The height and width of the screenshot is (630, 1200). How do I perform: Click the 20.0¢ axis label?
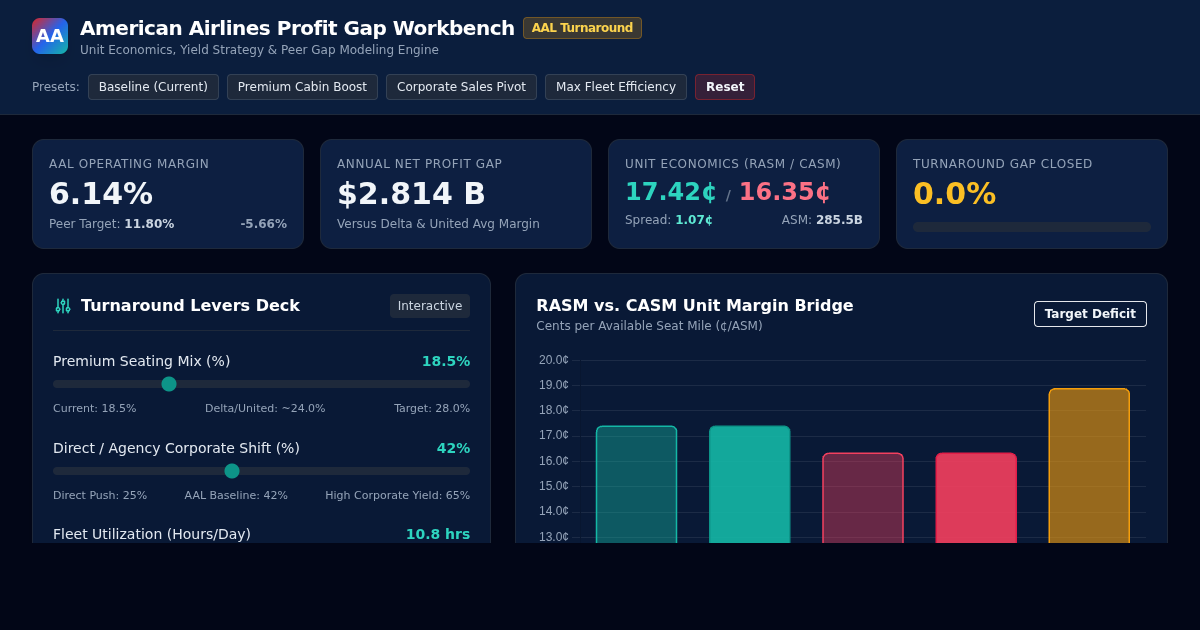553,360
